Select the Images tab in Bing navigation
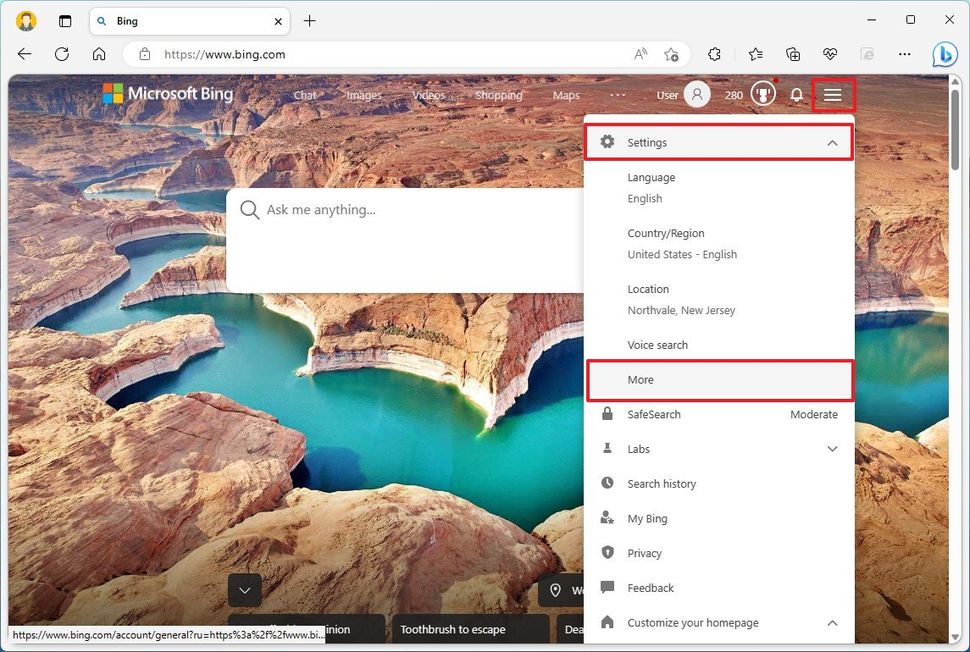 [x=363, y=94]
